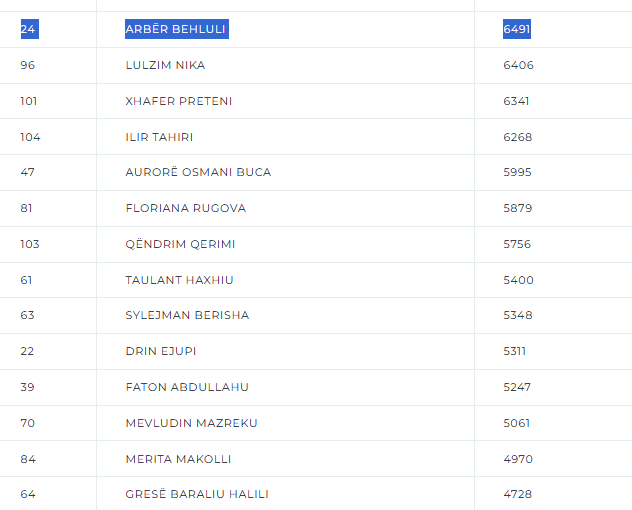
Task: Click the name TAULANT HAXHIU
Action: tap(179, 280)
